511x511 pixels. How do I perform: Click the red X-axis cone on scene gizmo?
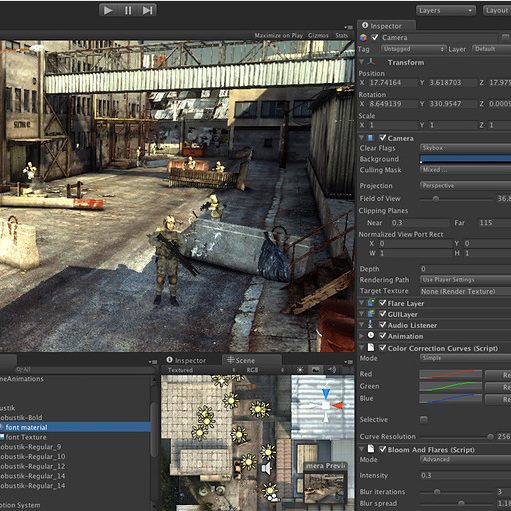click(x=337, y=406)
